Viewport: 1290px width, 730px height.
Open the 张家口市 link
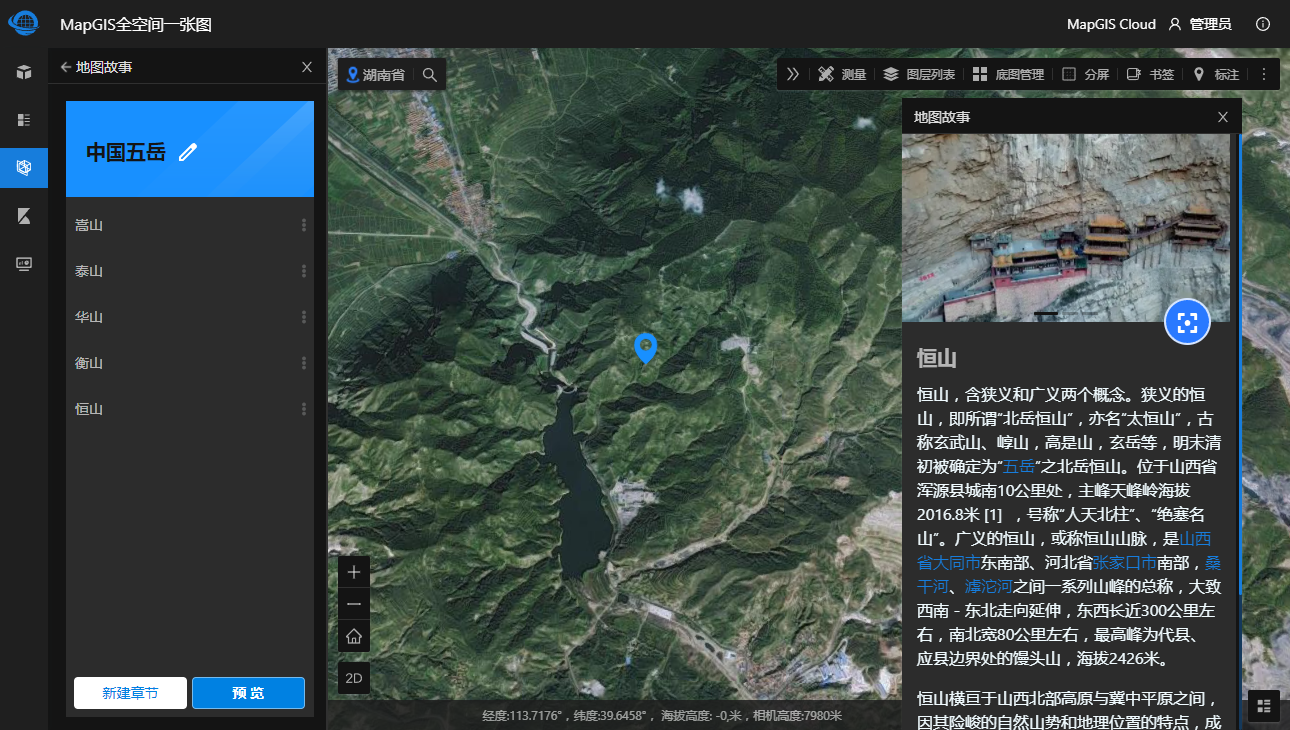[x=1124, y=562]
